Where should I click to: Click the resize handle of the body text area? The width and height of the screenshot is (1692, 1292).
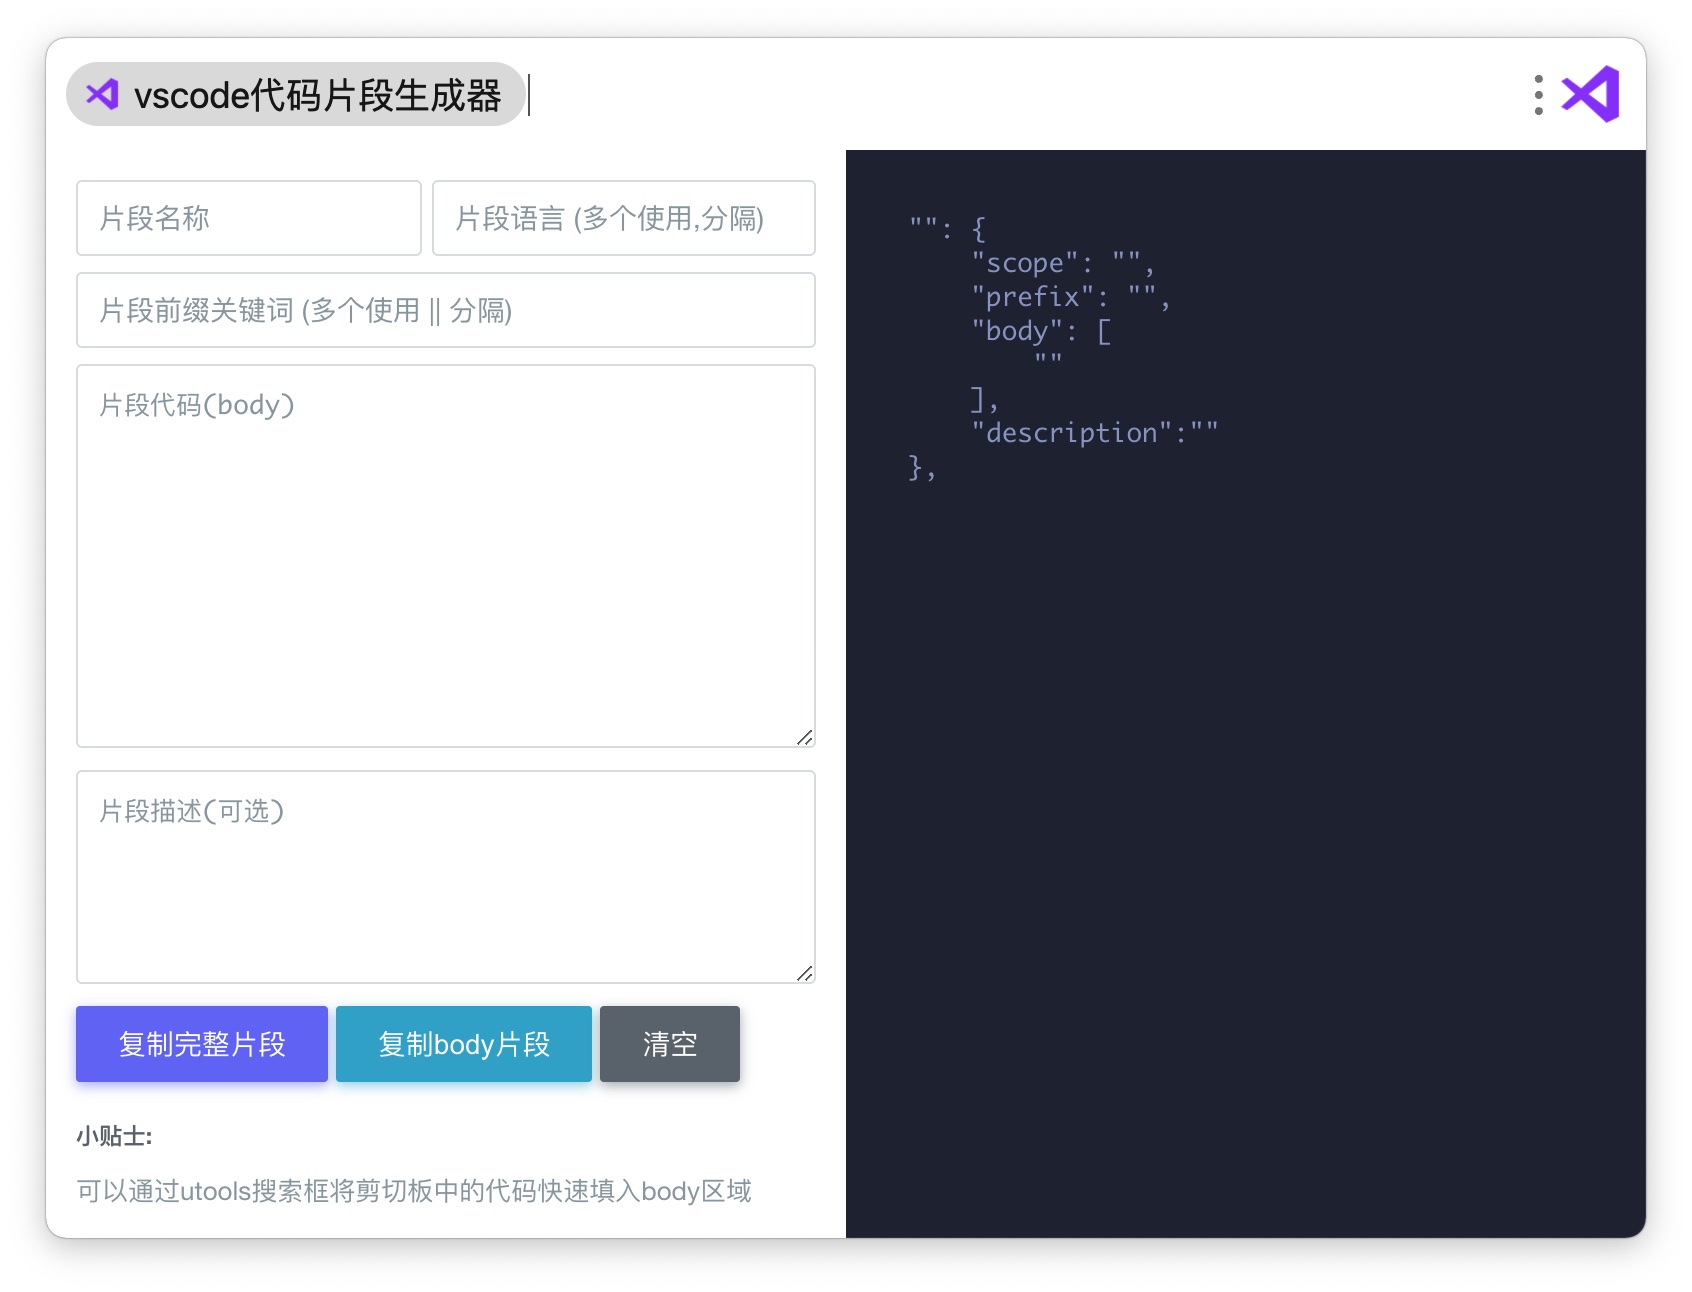click(805, 737)
